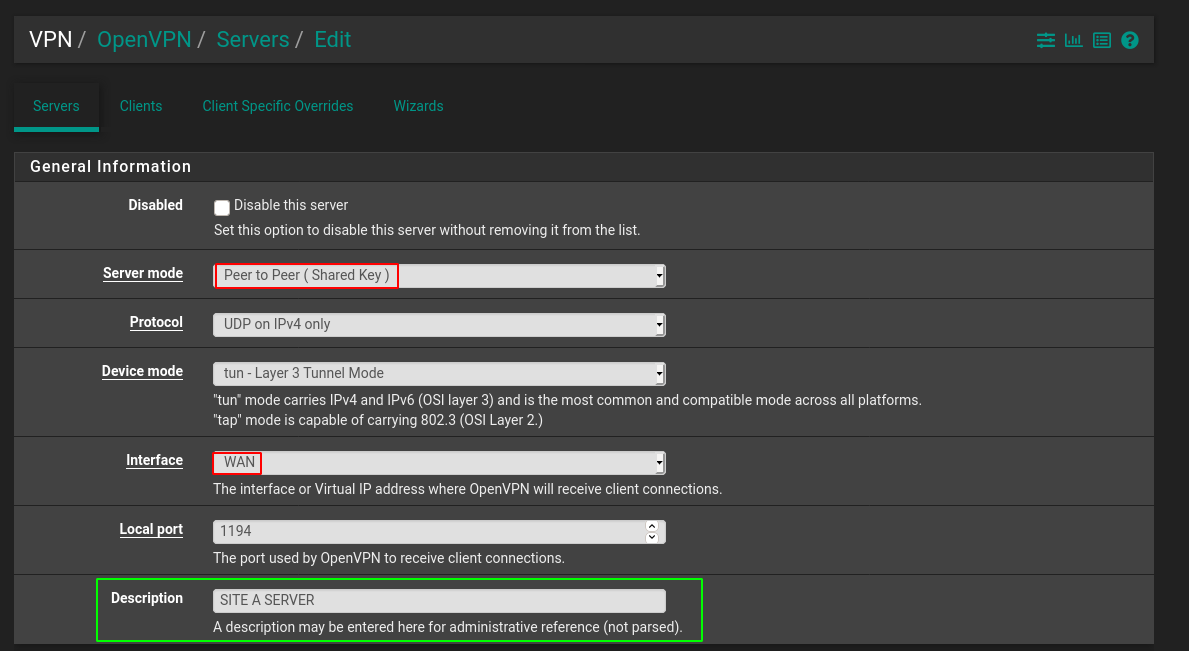The height and width of the screenshot is (651, 1189).
Task: Click the Description field with SITE A SERVER
Action: coord(439,600)
